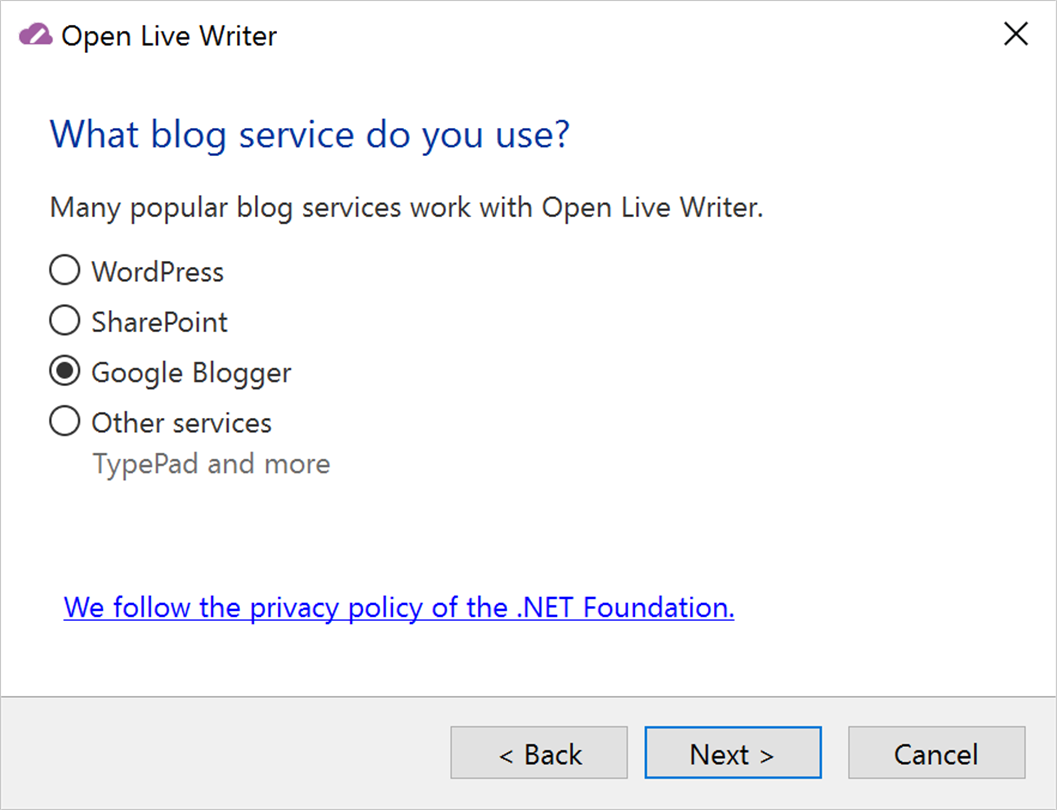Click the Other services label text

tap(181, 423)
